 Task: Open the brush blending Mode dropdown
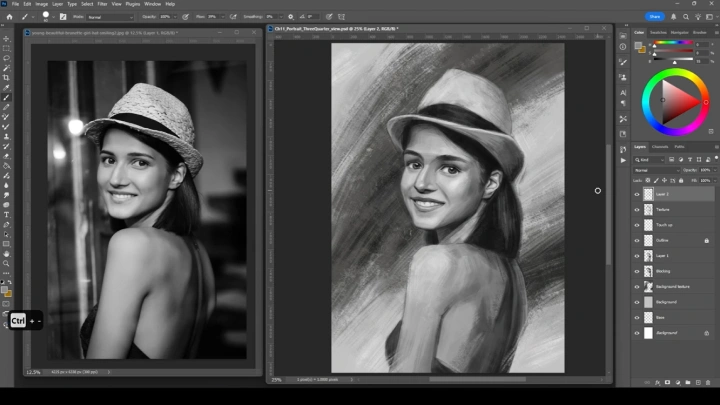pyautogui.click(x=109, y=17)
